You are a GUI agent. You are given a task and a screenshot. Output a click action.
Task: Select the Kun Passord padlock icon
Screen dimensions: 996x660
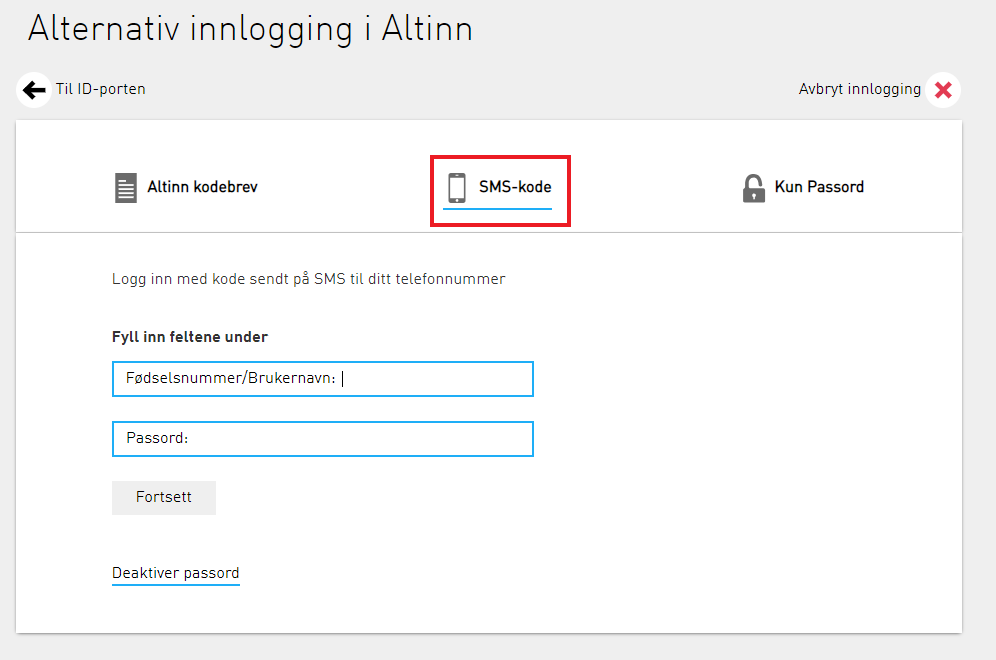[753, 188]
